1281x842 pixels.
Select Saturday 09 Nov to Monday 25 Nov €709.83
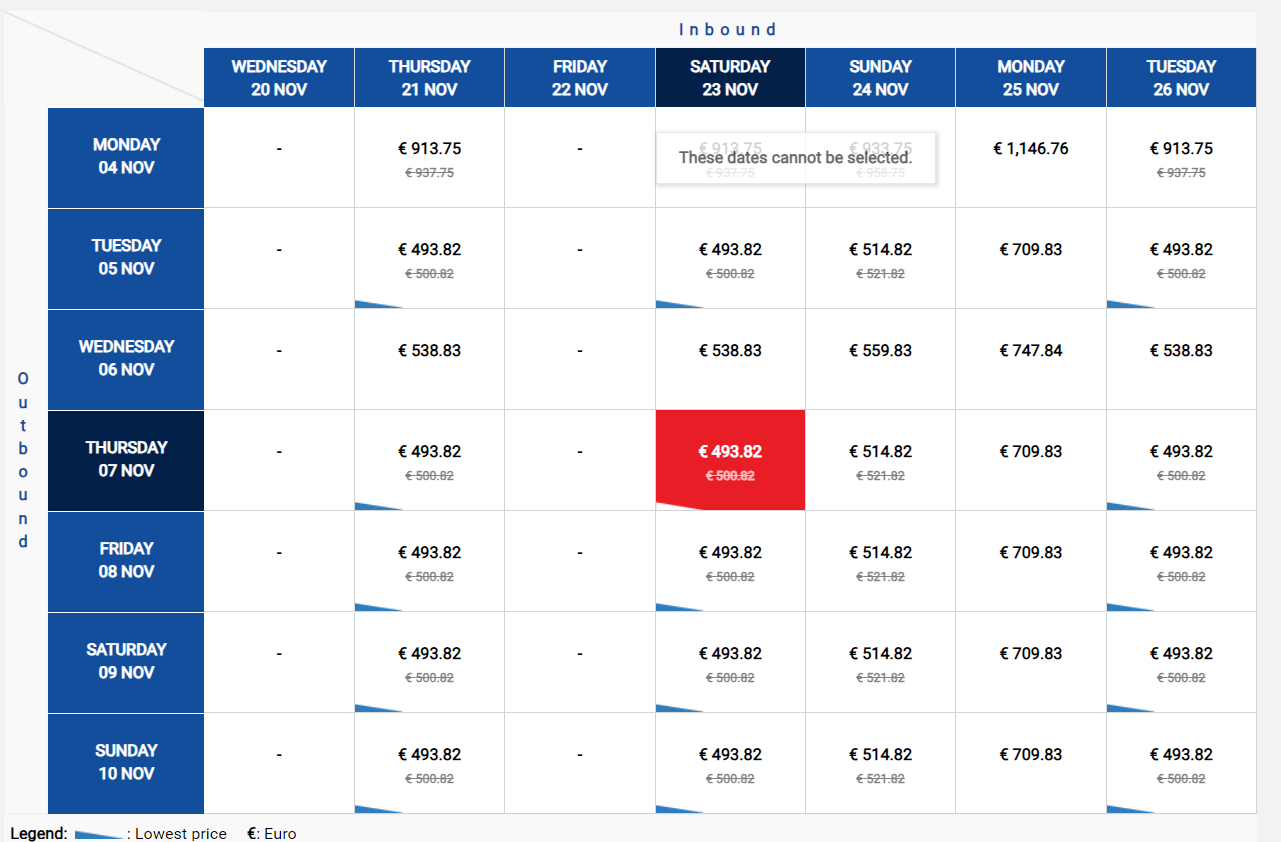(x=1030, y=662)
